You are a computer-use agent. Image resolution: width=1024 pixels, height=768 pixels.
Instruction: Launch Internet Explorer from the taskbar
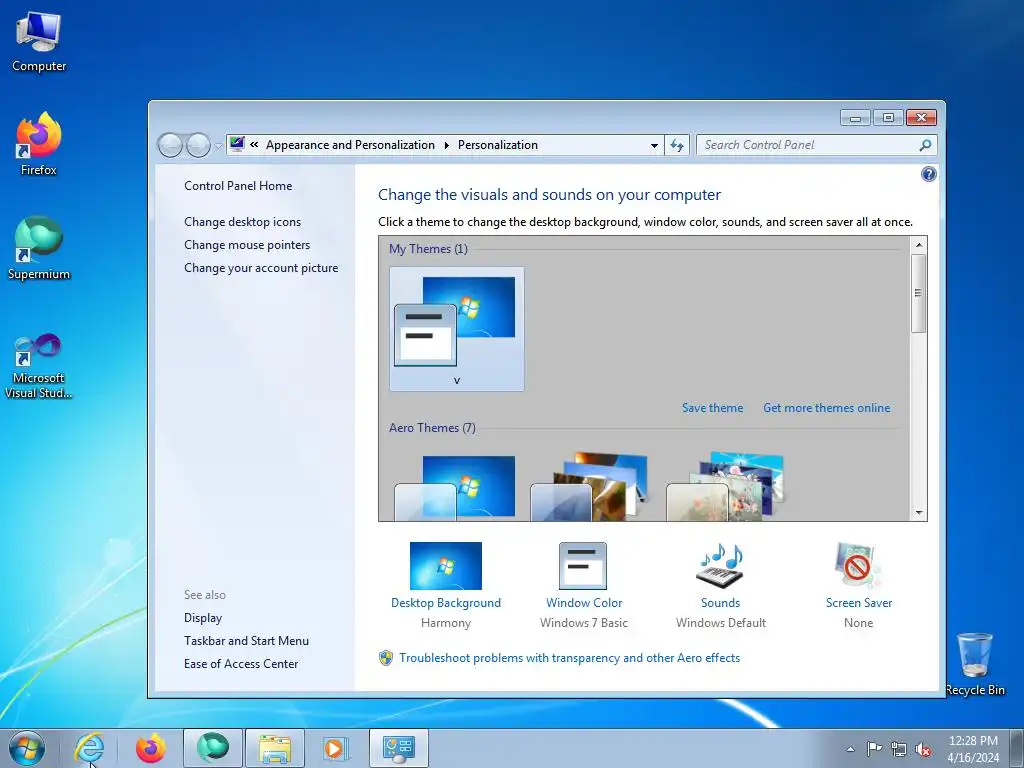tap(89, 748)
